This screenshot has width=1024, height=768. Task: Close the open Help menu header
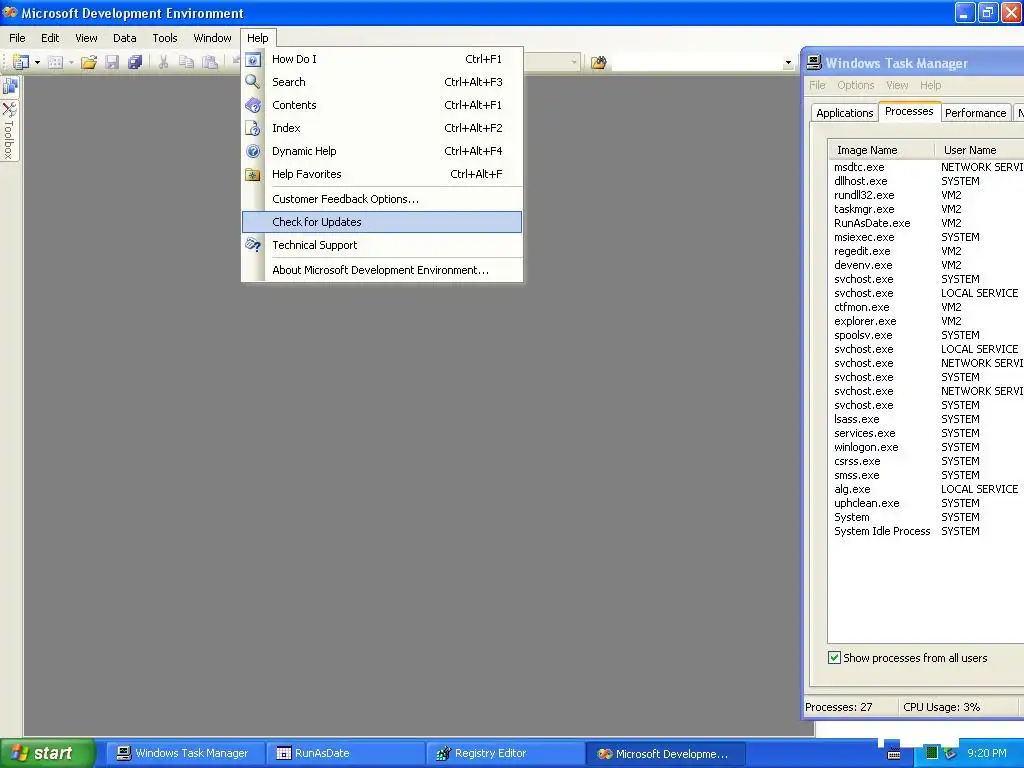pos(258,38)
